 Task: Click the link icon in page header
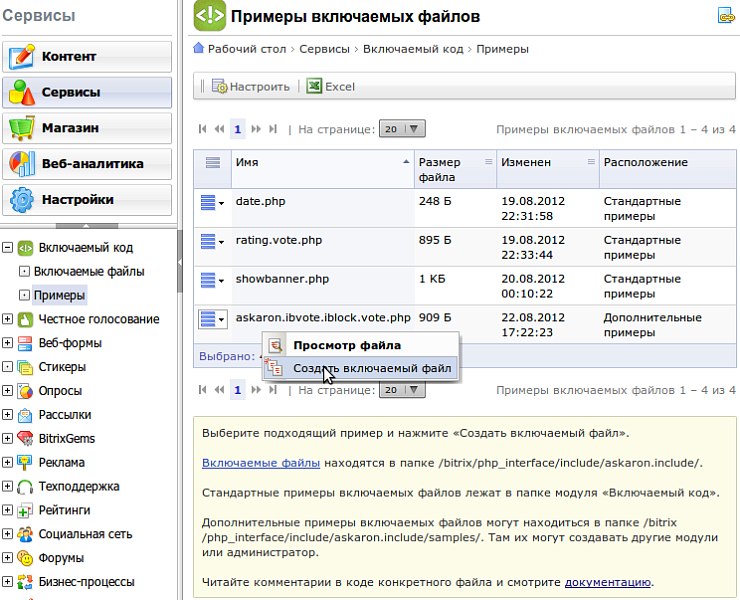[726, 16]
